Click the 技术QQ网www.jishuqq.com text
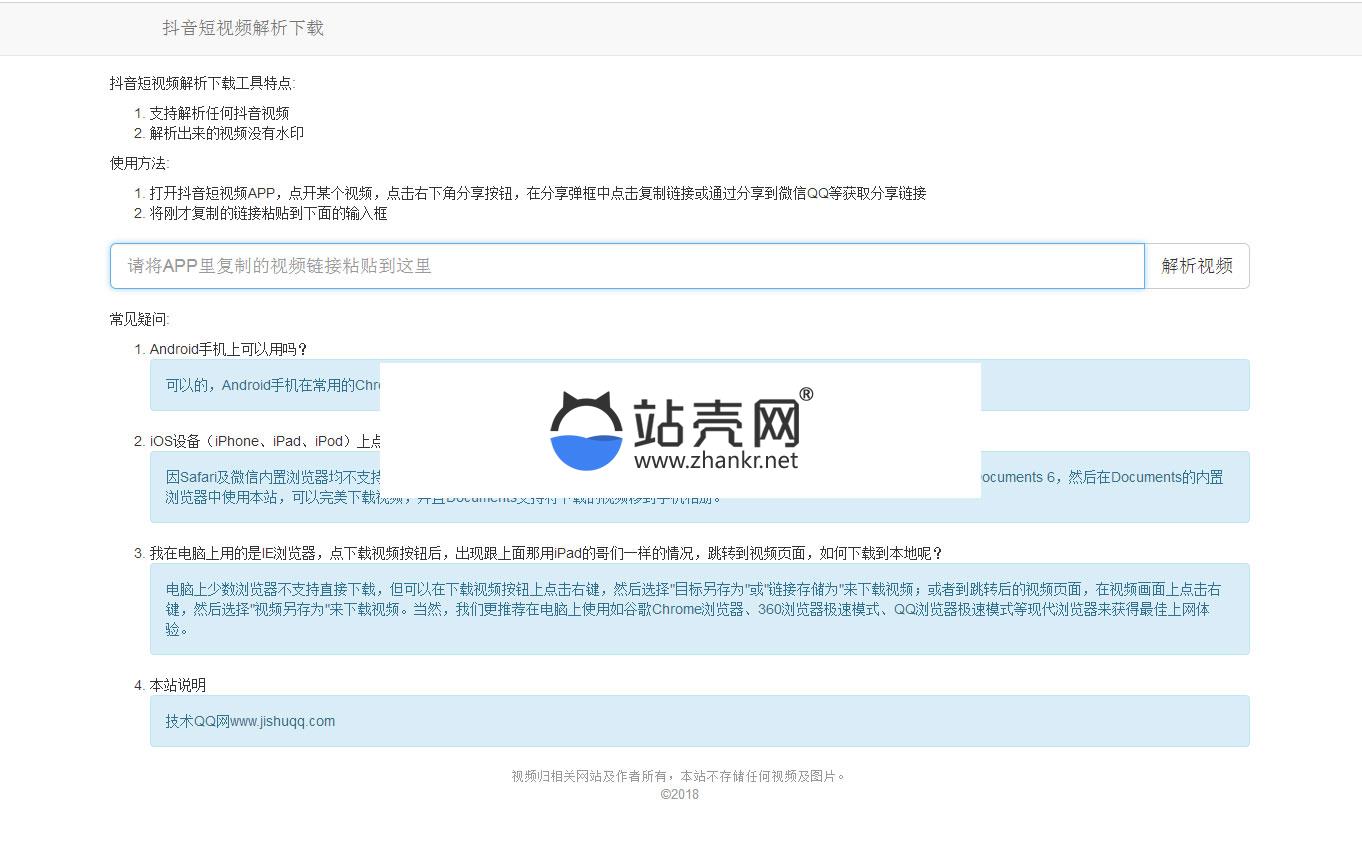The image size is (1362, 862). point(250,721)
